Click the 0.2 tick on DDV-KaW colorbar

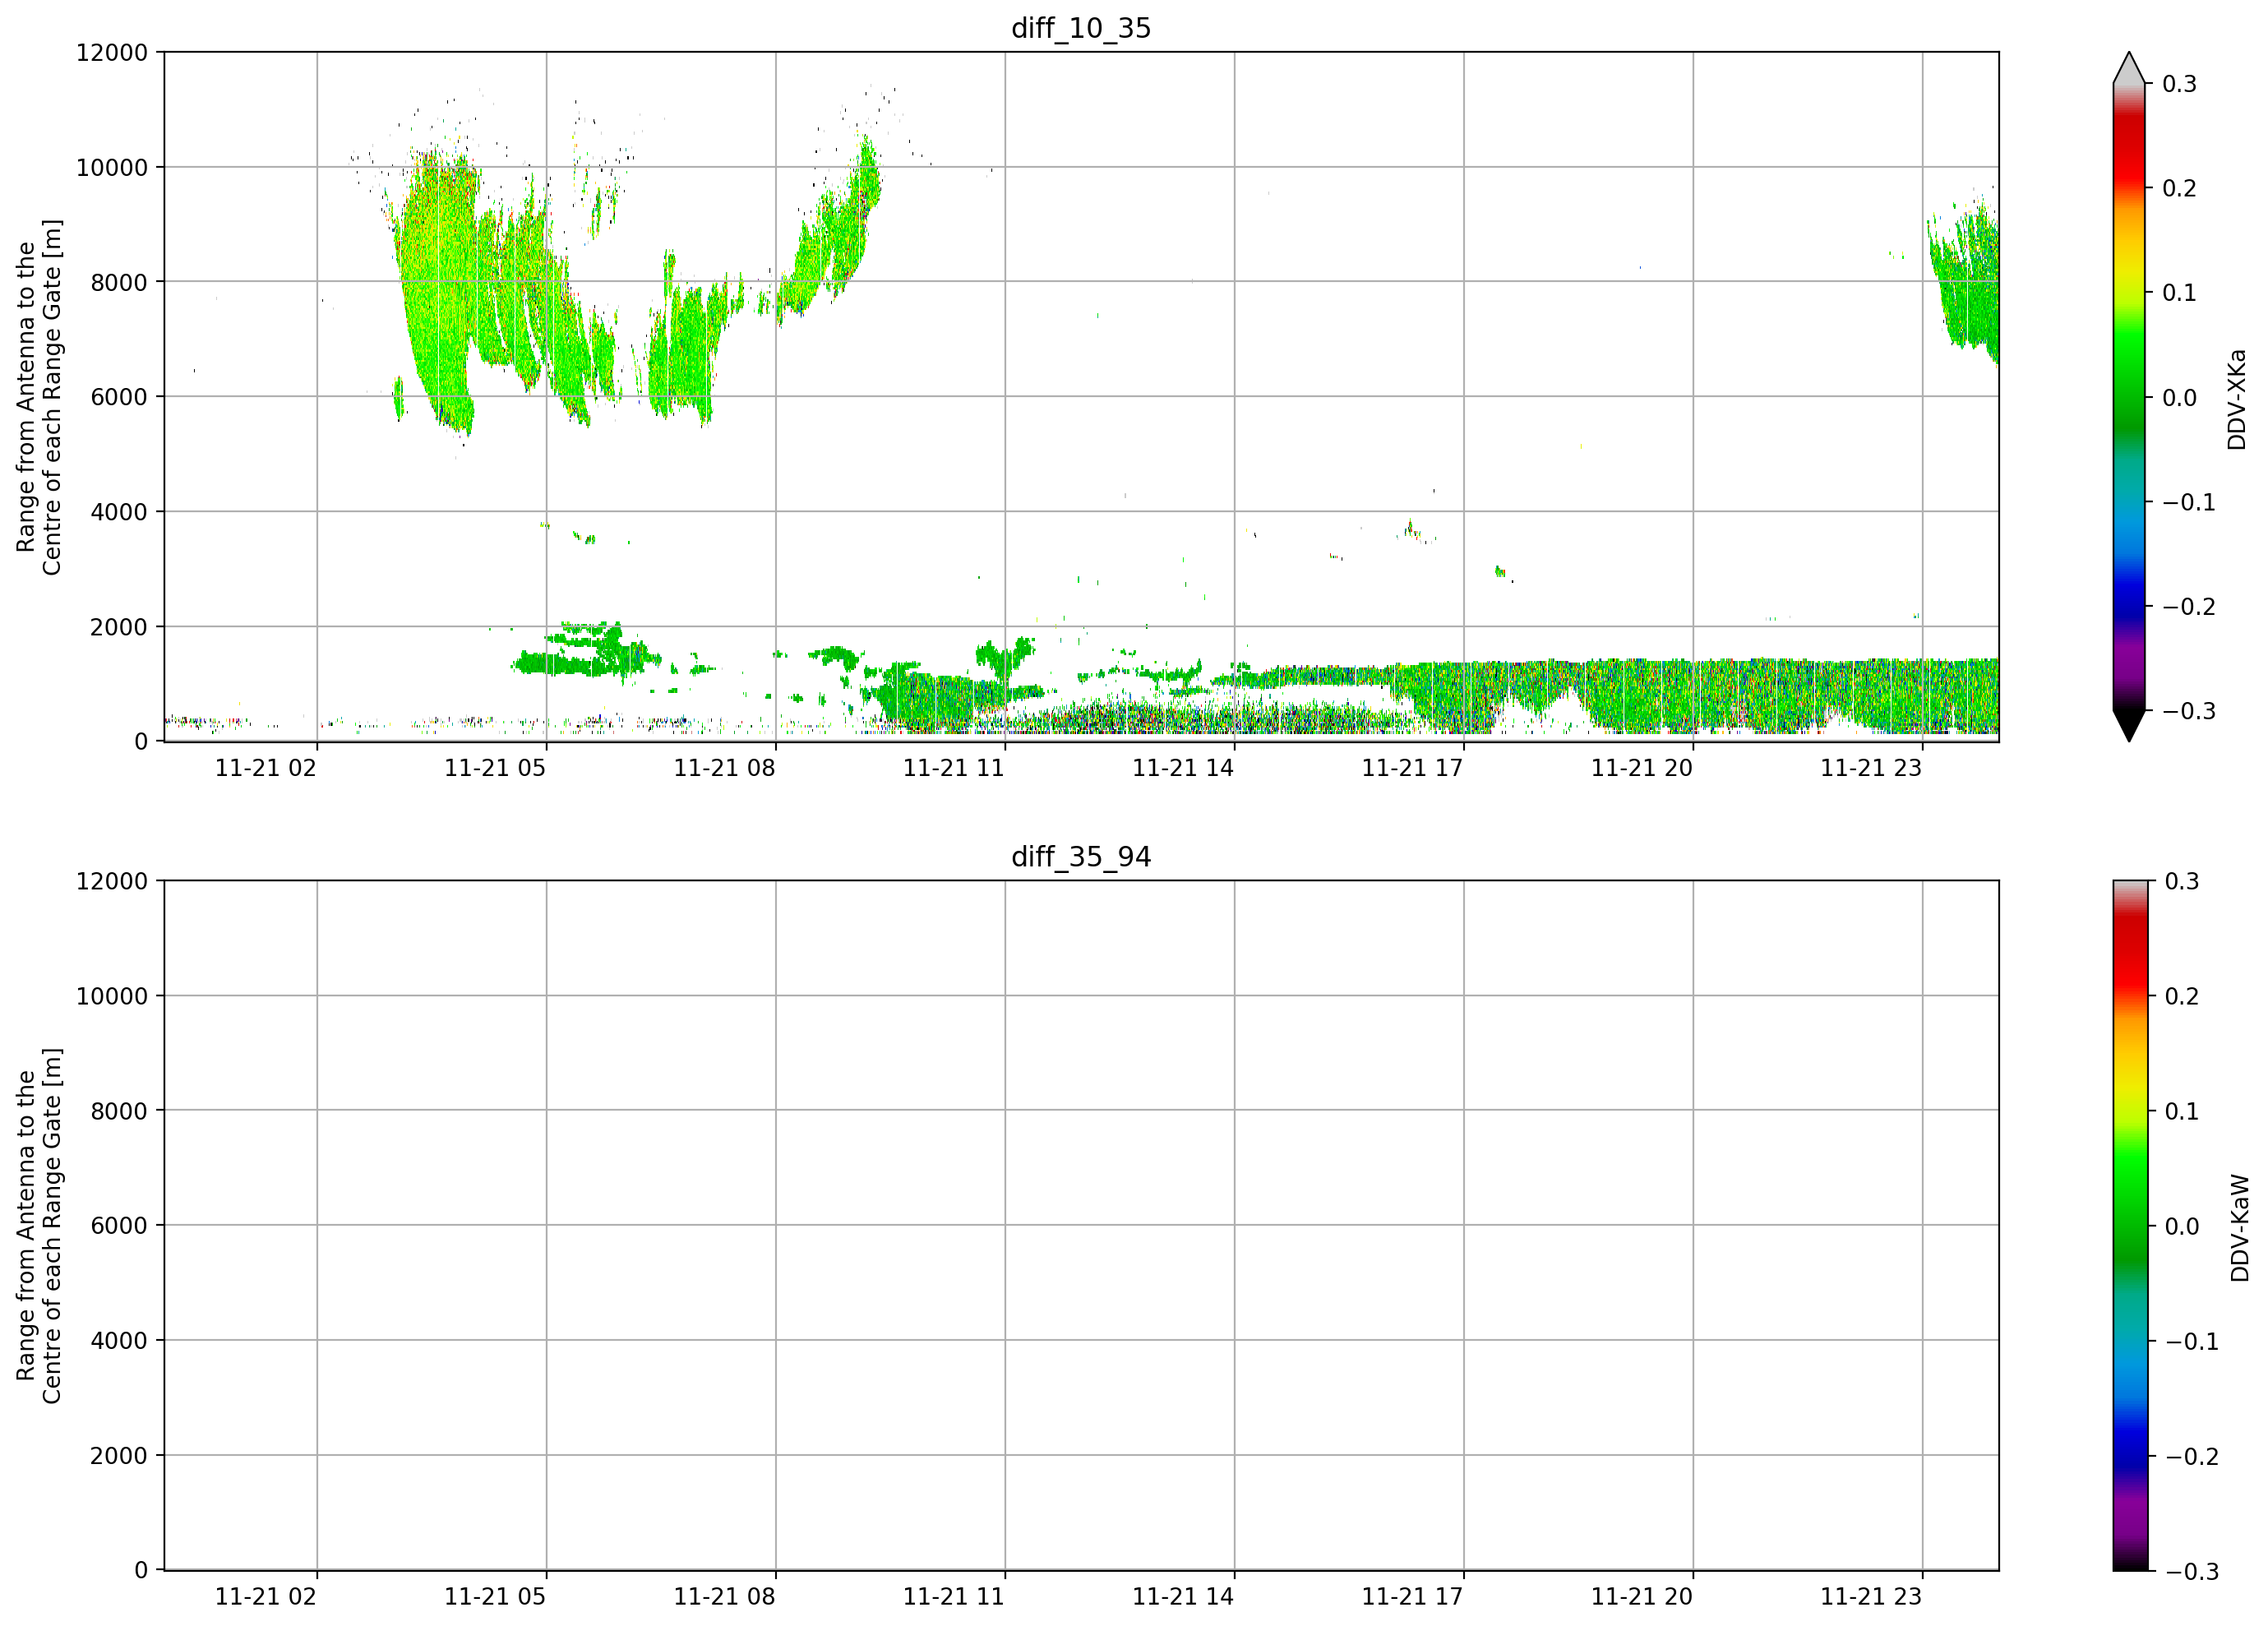click(2182, 996)
